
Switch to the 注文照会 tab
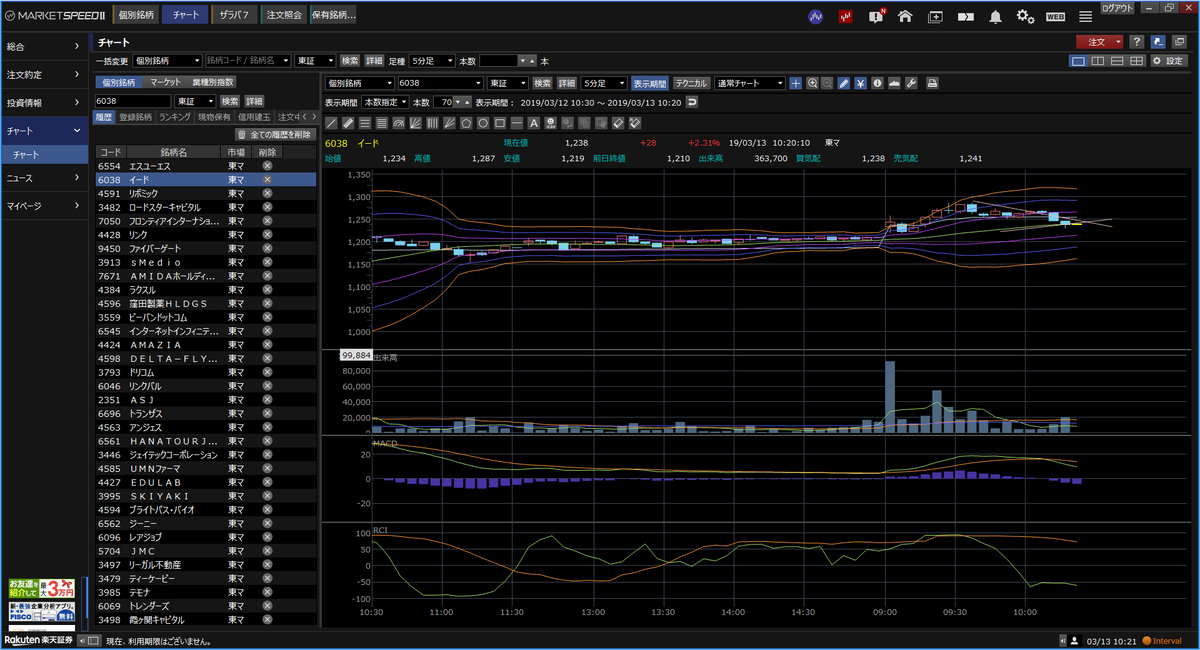[x=284, y=16]
